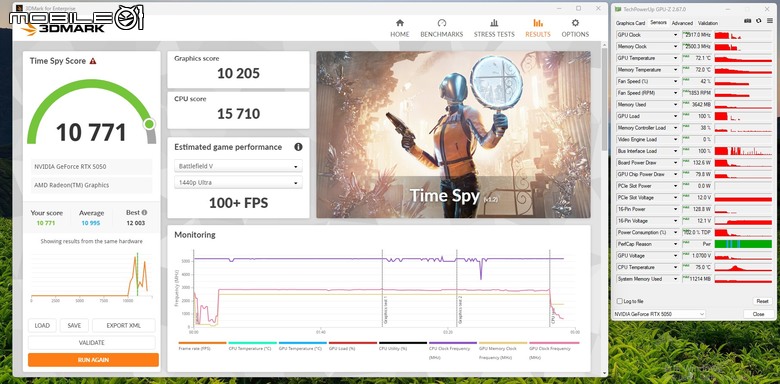Click the yellow GPU Memory Clock legend swatch

pyautogui.click(x=503, y=343)
